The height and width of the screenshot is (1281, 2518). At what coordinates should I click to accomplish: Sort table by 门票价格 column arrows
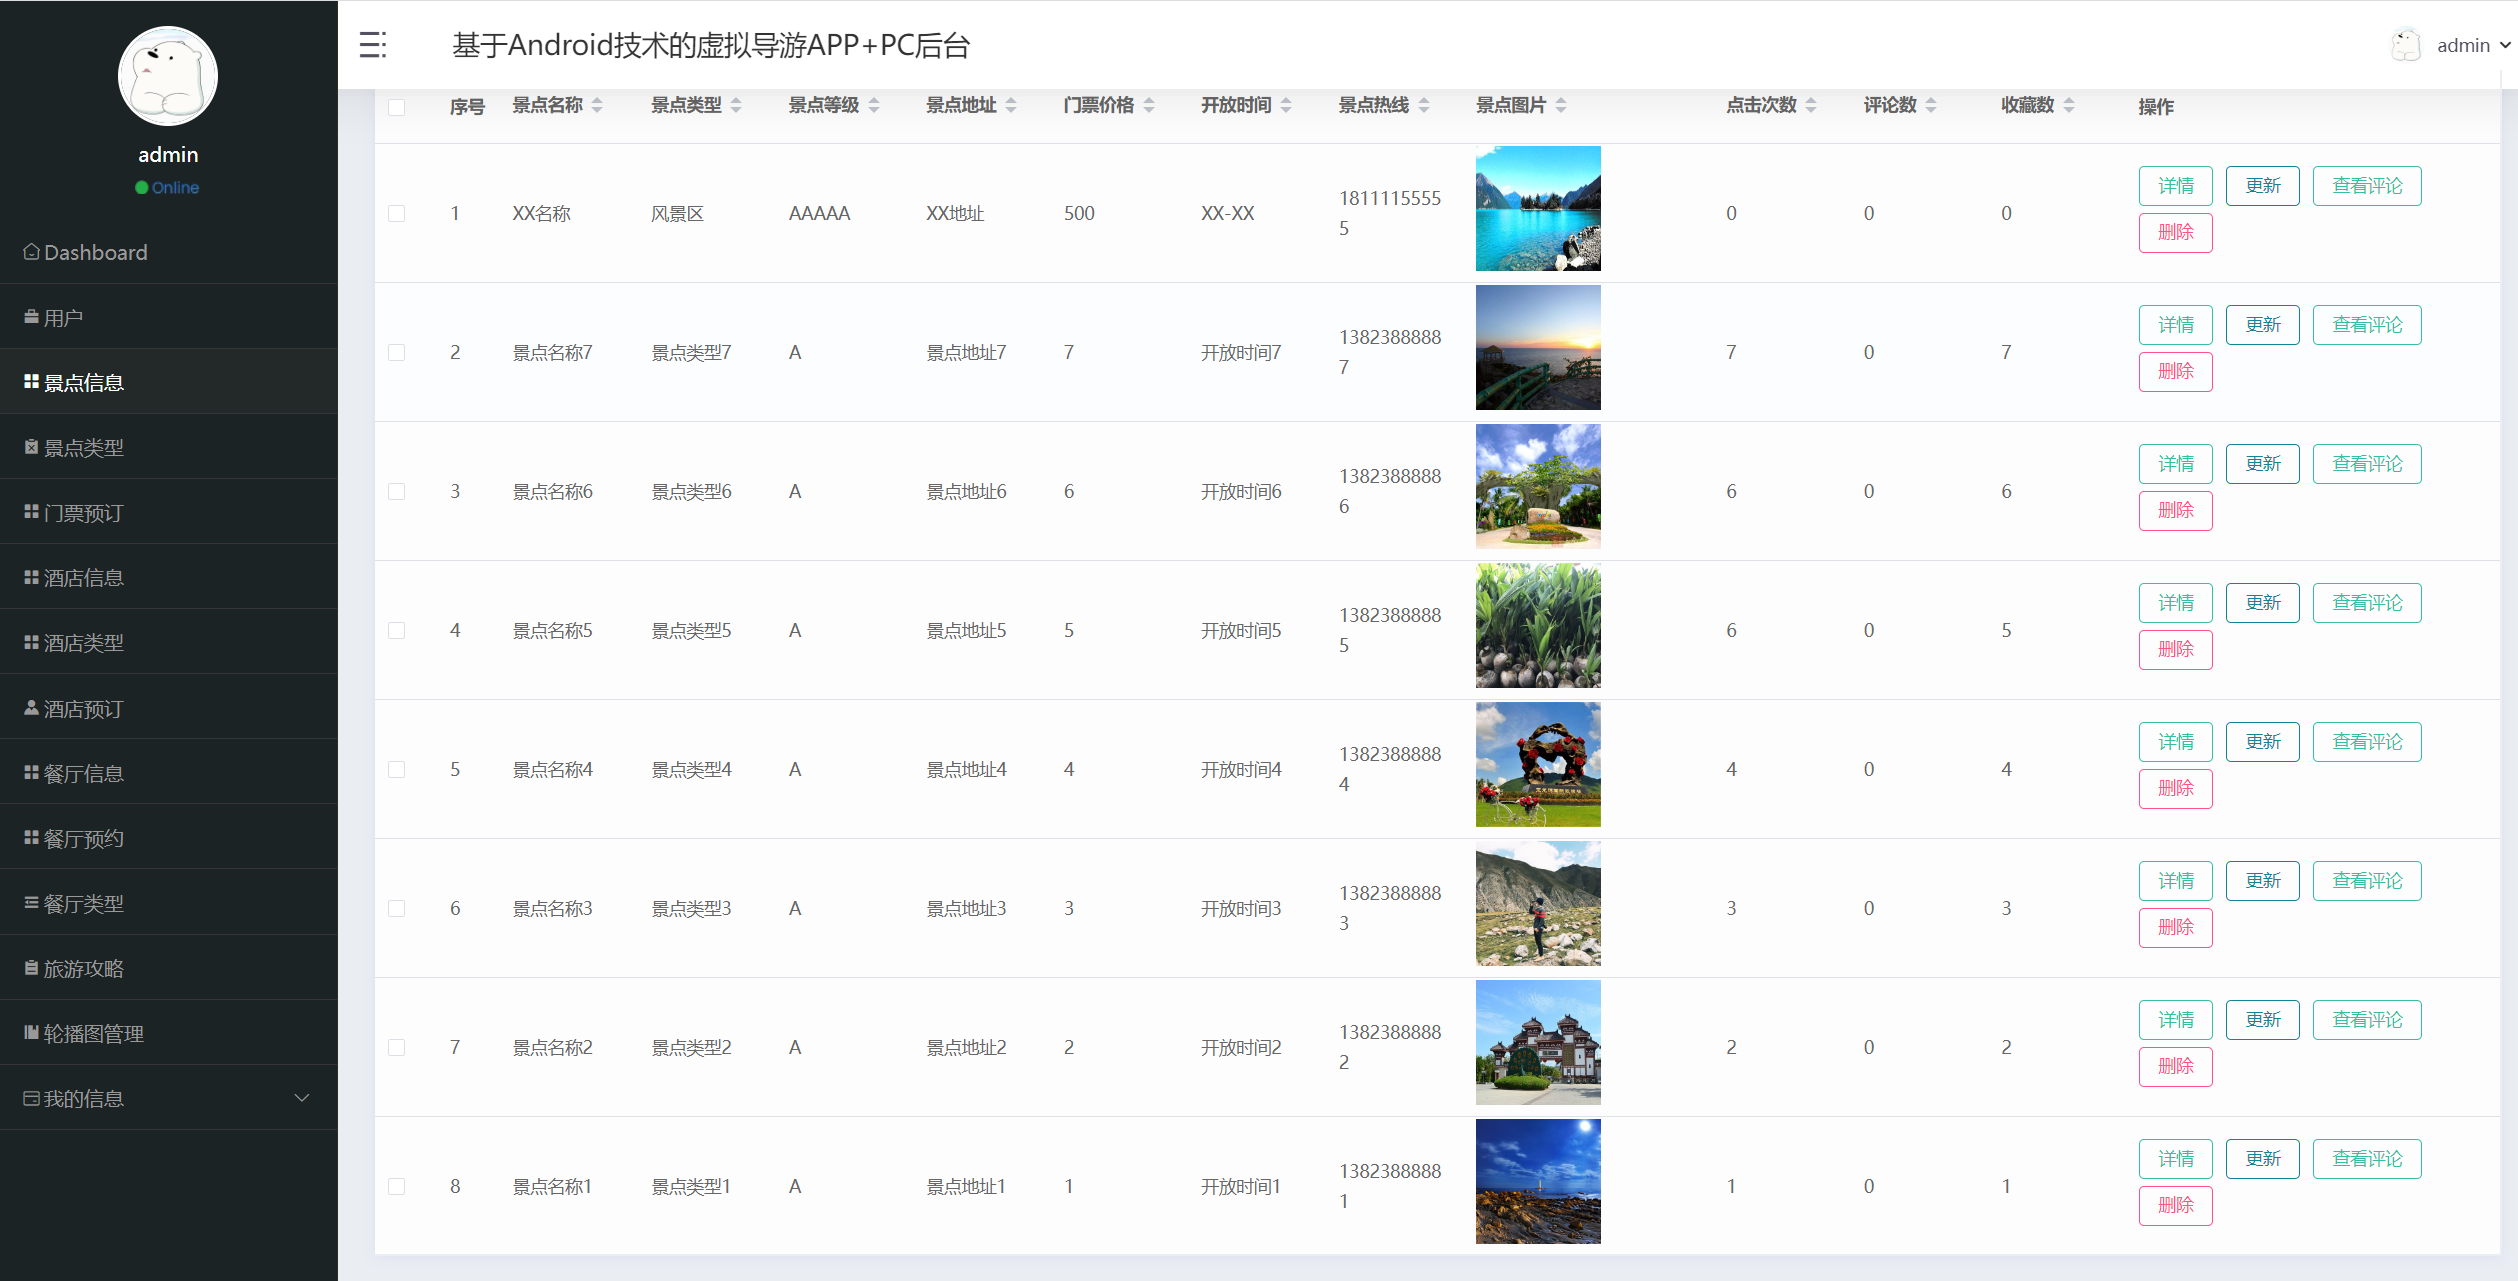(x=1149, y=105)
